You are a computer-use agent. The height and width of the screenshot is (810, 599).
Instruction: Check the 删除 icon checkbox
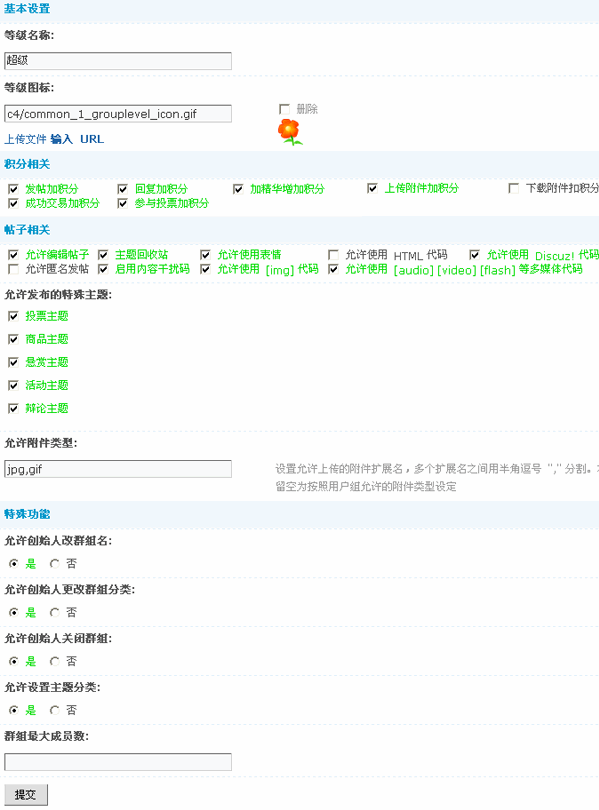click(x=284, y=109)
